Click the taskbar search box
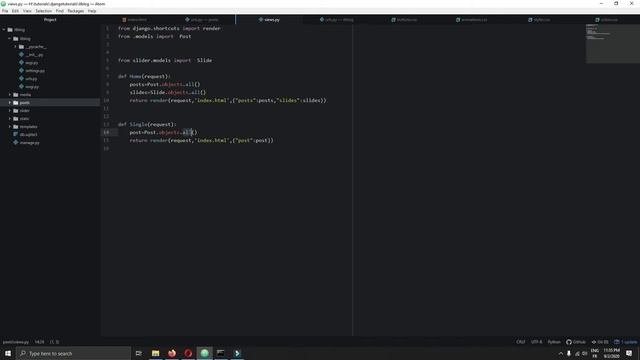The image size is (640, 360). pos(73,353)
